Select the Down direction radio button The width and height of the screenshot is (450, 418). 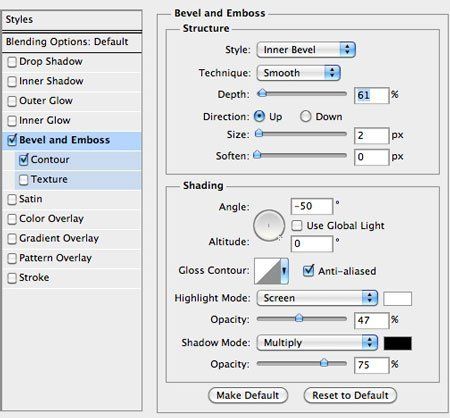(305, 116)
